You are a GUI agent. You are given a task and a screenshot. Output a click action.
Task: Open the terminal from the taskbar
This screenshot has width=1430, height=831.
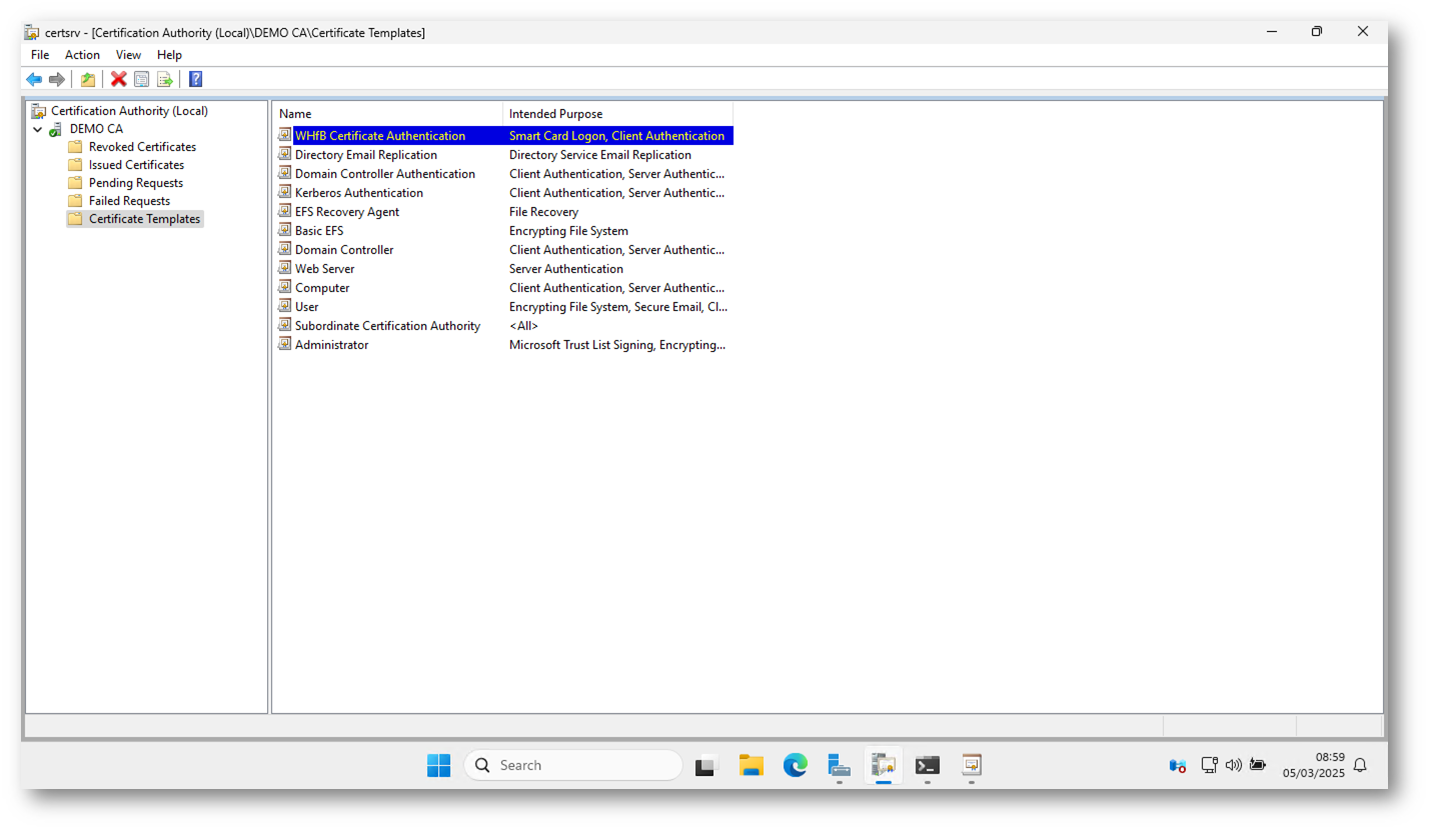pyautogui.click(x=928, y=766)
